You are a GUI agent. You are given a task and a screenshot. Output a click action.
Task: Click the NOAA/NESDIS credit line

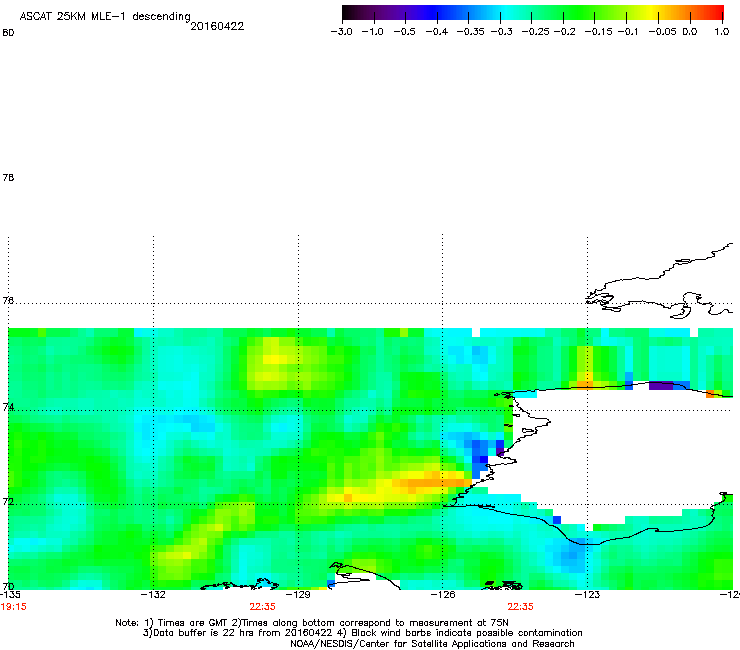(432, 644)
